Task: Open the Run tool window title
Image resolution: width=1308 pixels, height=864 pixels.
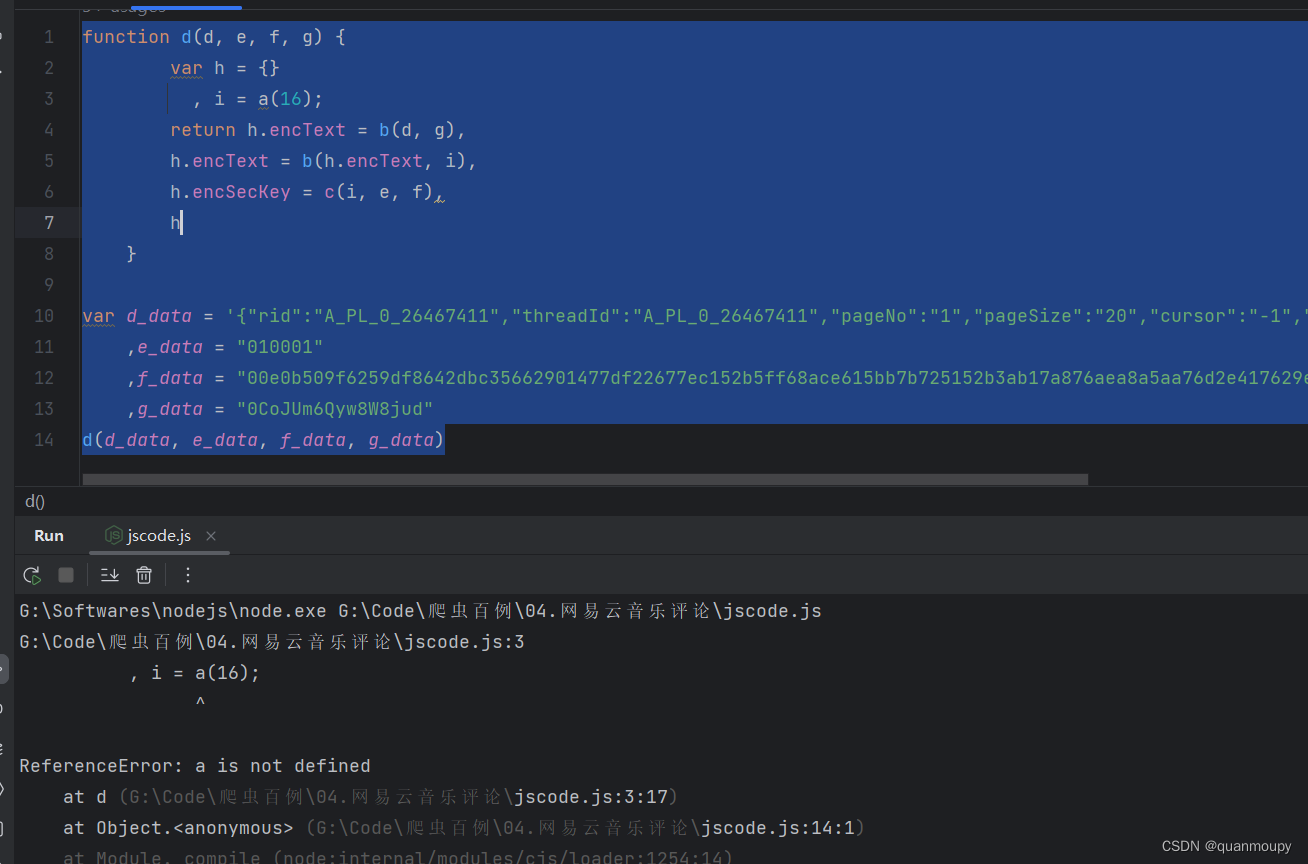Action: (x=49, y=536)
